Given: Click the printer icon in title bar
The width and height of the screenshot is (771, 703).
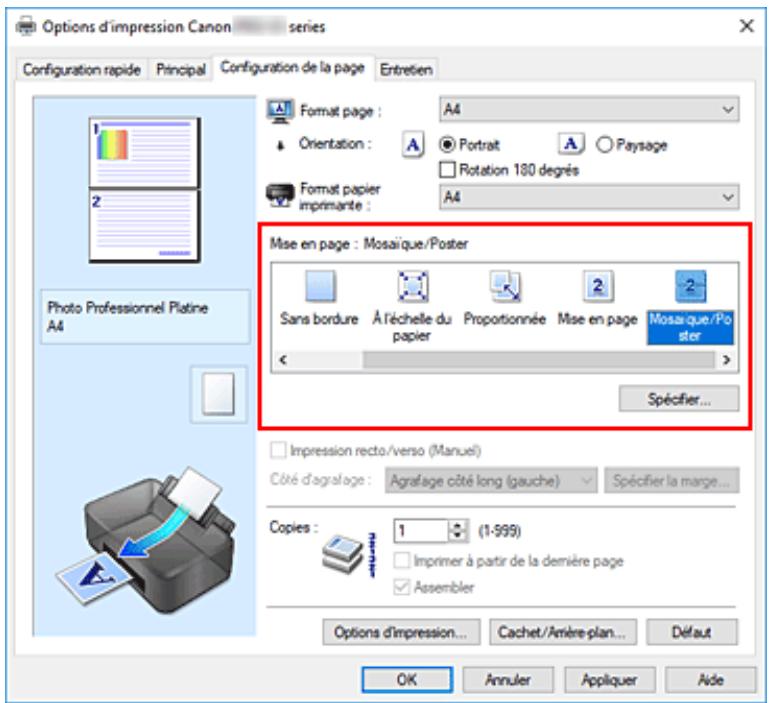Looking at the screenshot, I should 26,26.
